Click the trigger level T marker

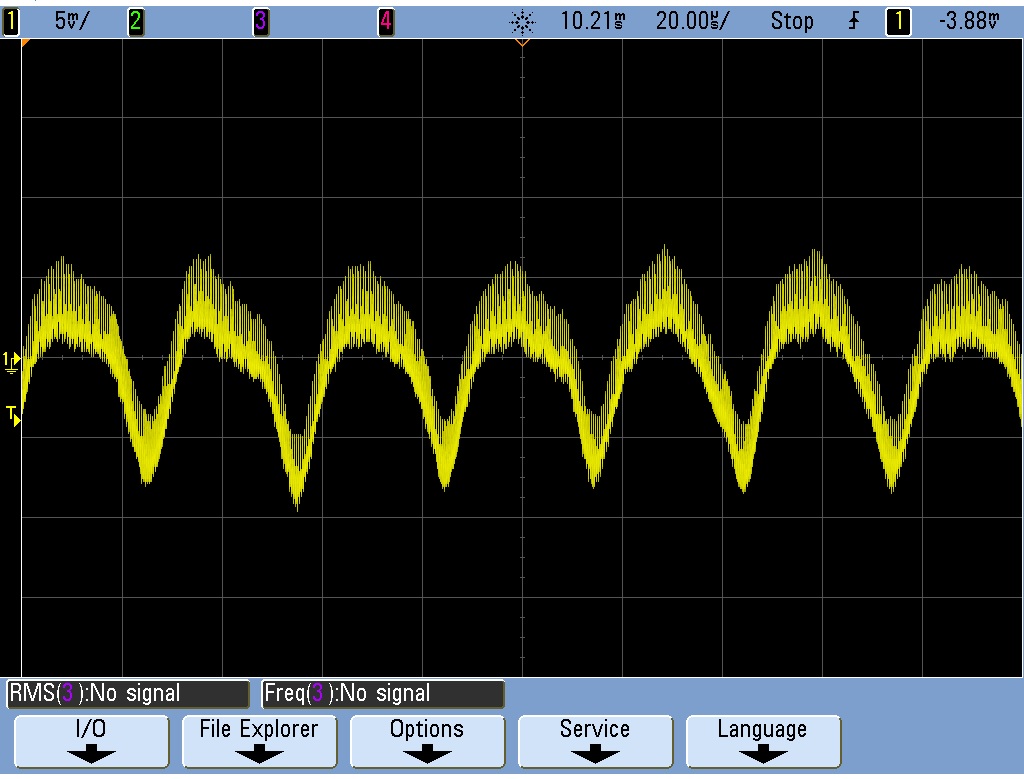point(13,415)
